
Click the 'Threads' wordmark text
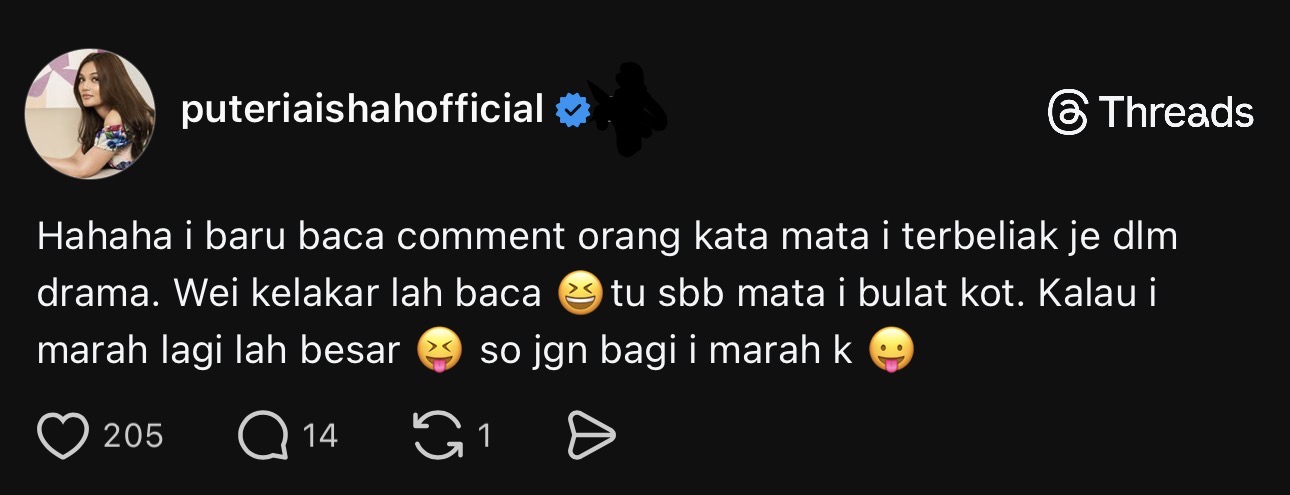[x=1176, y=112]
